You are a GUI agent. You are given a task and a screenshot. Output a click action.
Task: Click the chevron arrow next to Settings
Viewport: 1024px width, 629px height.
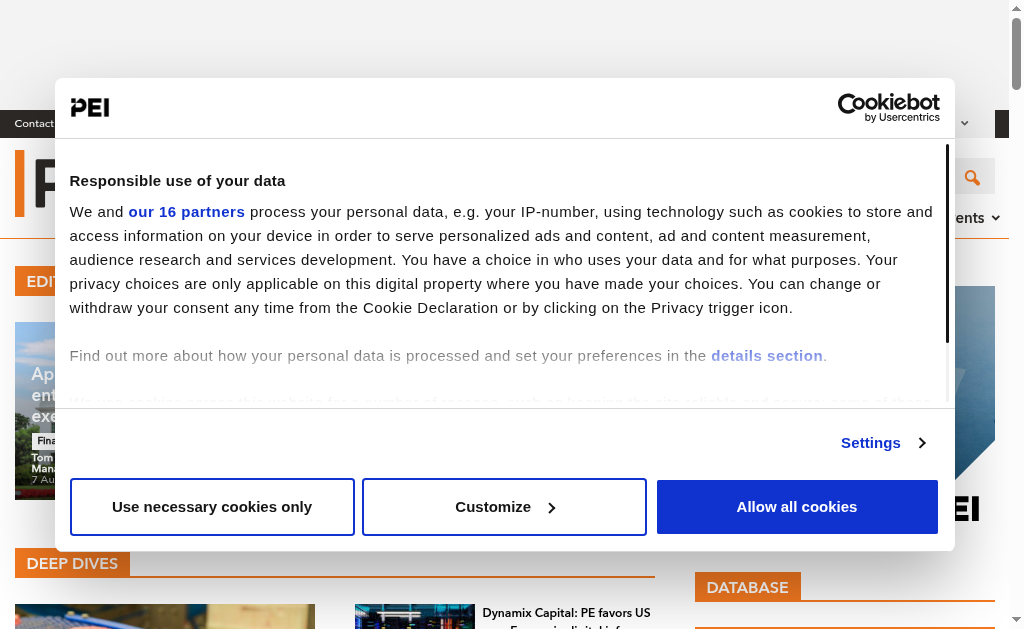pos(922,443)
